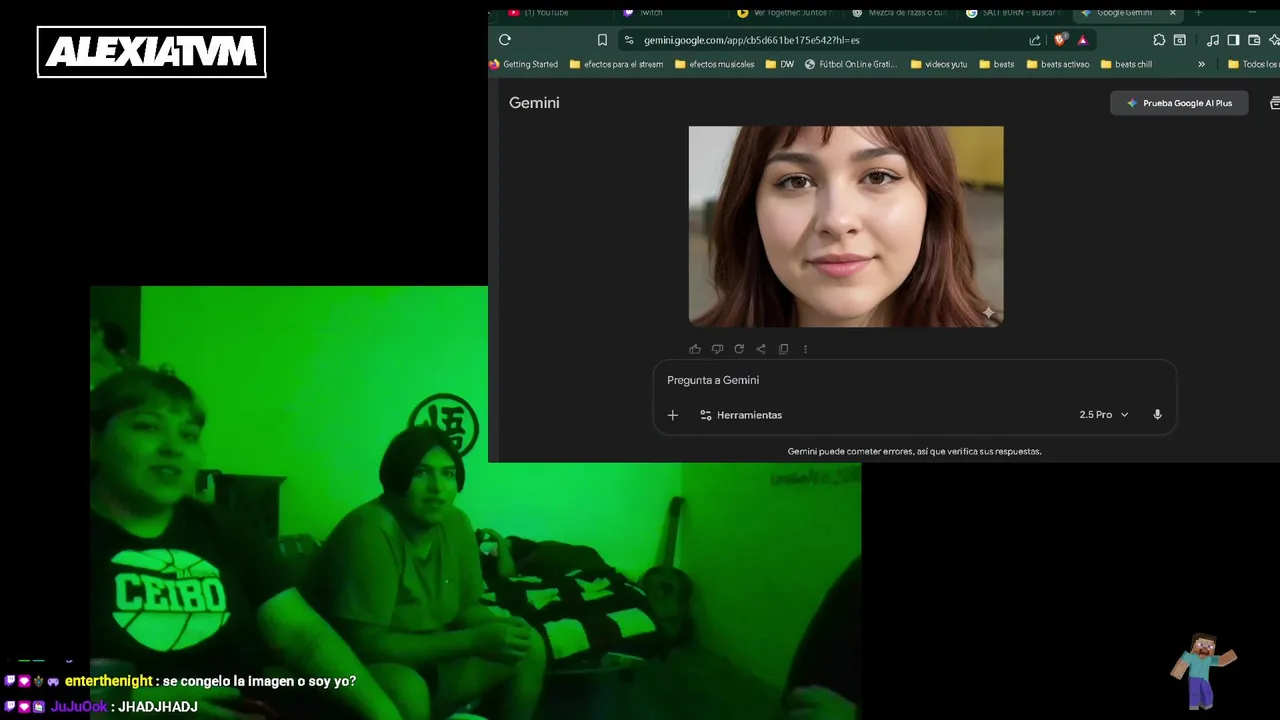Click the Gemini logo text
Screen dimensions: 1280x720
pyautogui.click(x=534, y=103)
